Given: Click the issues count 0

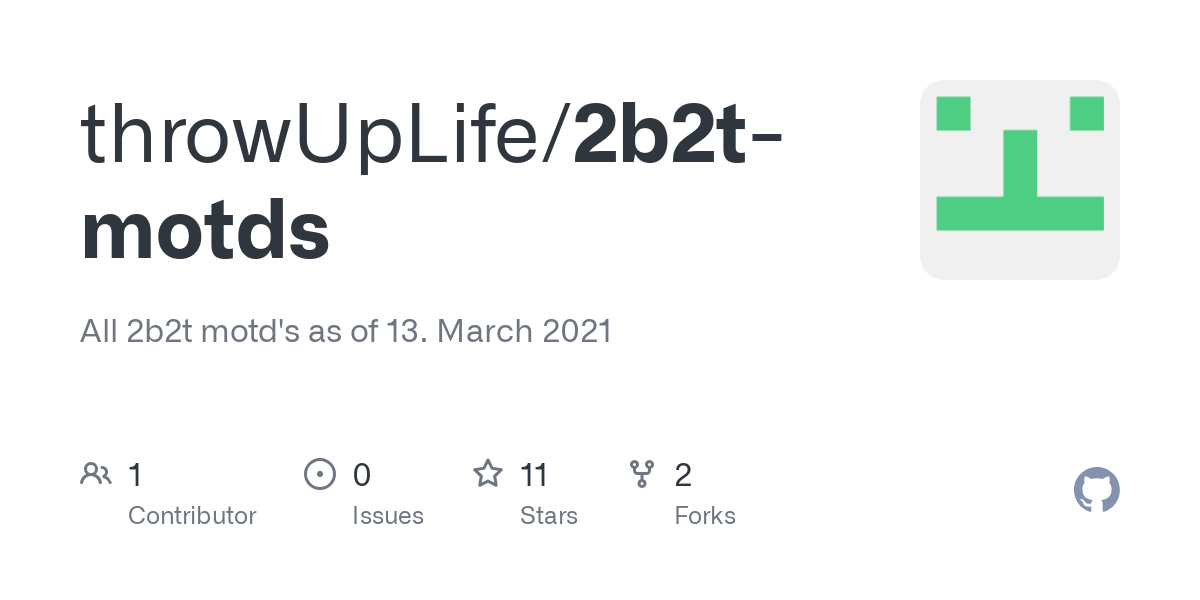Looking at the screenshot, I should [x=362, y=474].
